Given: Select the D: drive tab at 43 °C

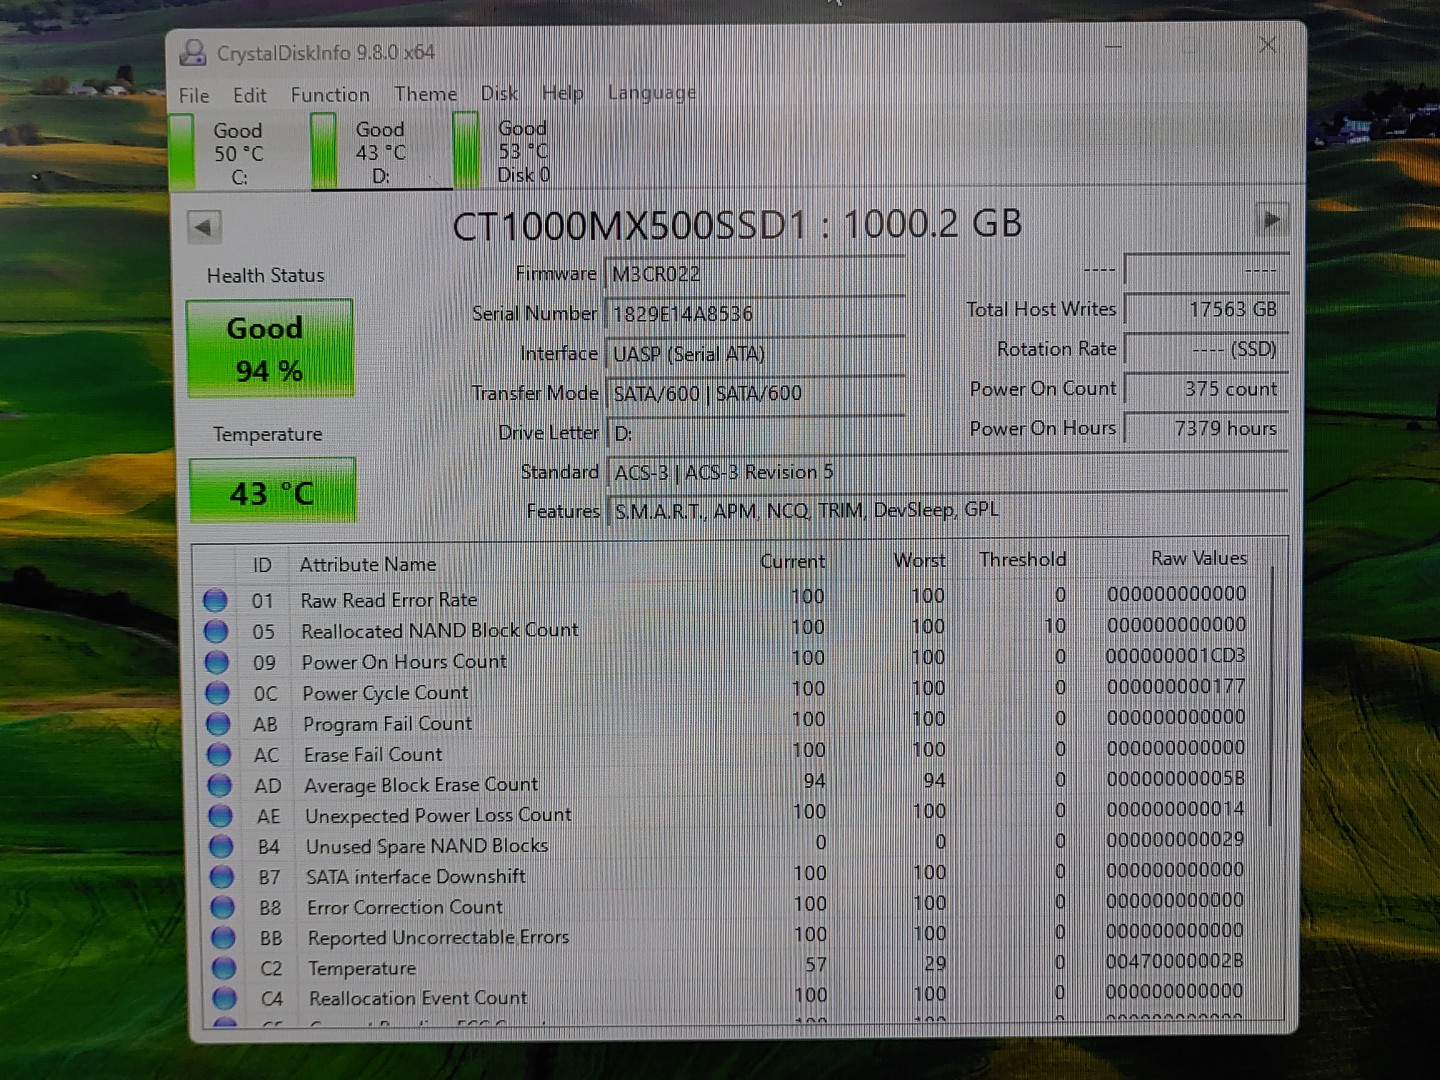Looking at the screenshot, I should coord(381,152).
